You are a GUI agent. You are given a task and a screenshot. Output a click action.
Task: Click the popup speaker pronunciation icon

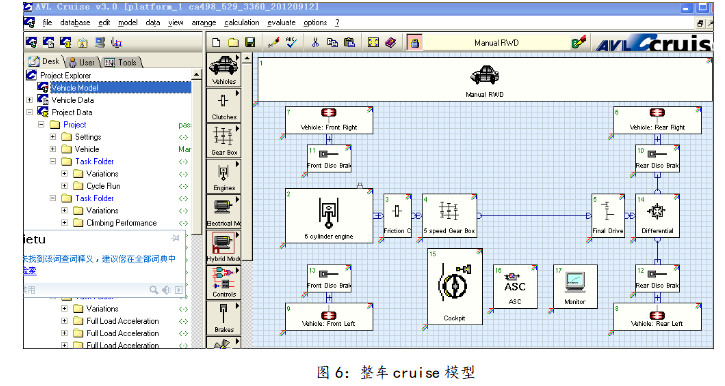(166, 290)
